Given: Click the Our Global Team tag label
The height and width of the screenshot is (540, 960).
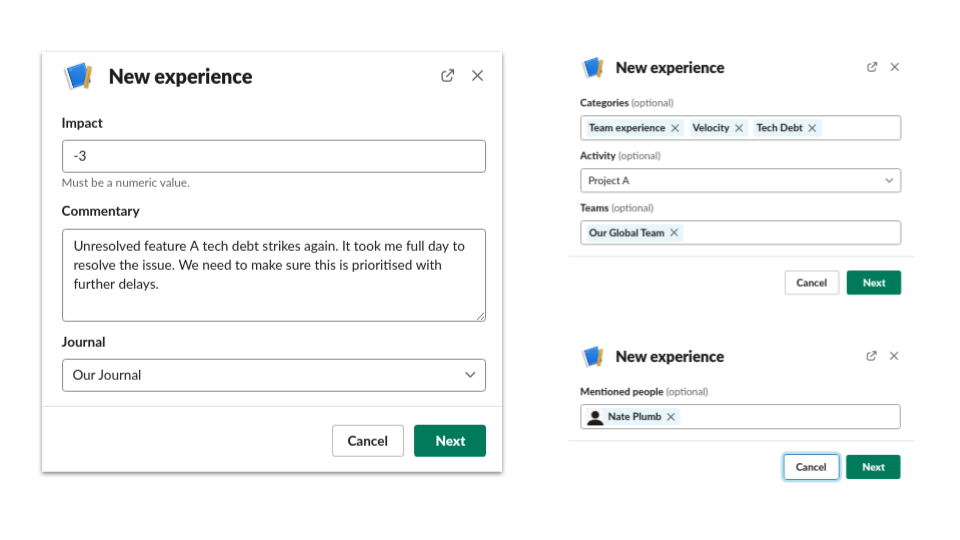Looking at the screenshot, I should coord(626,233).
